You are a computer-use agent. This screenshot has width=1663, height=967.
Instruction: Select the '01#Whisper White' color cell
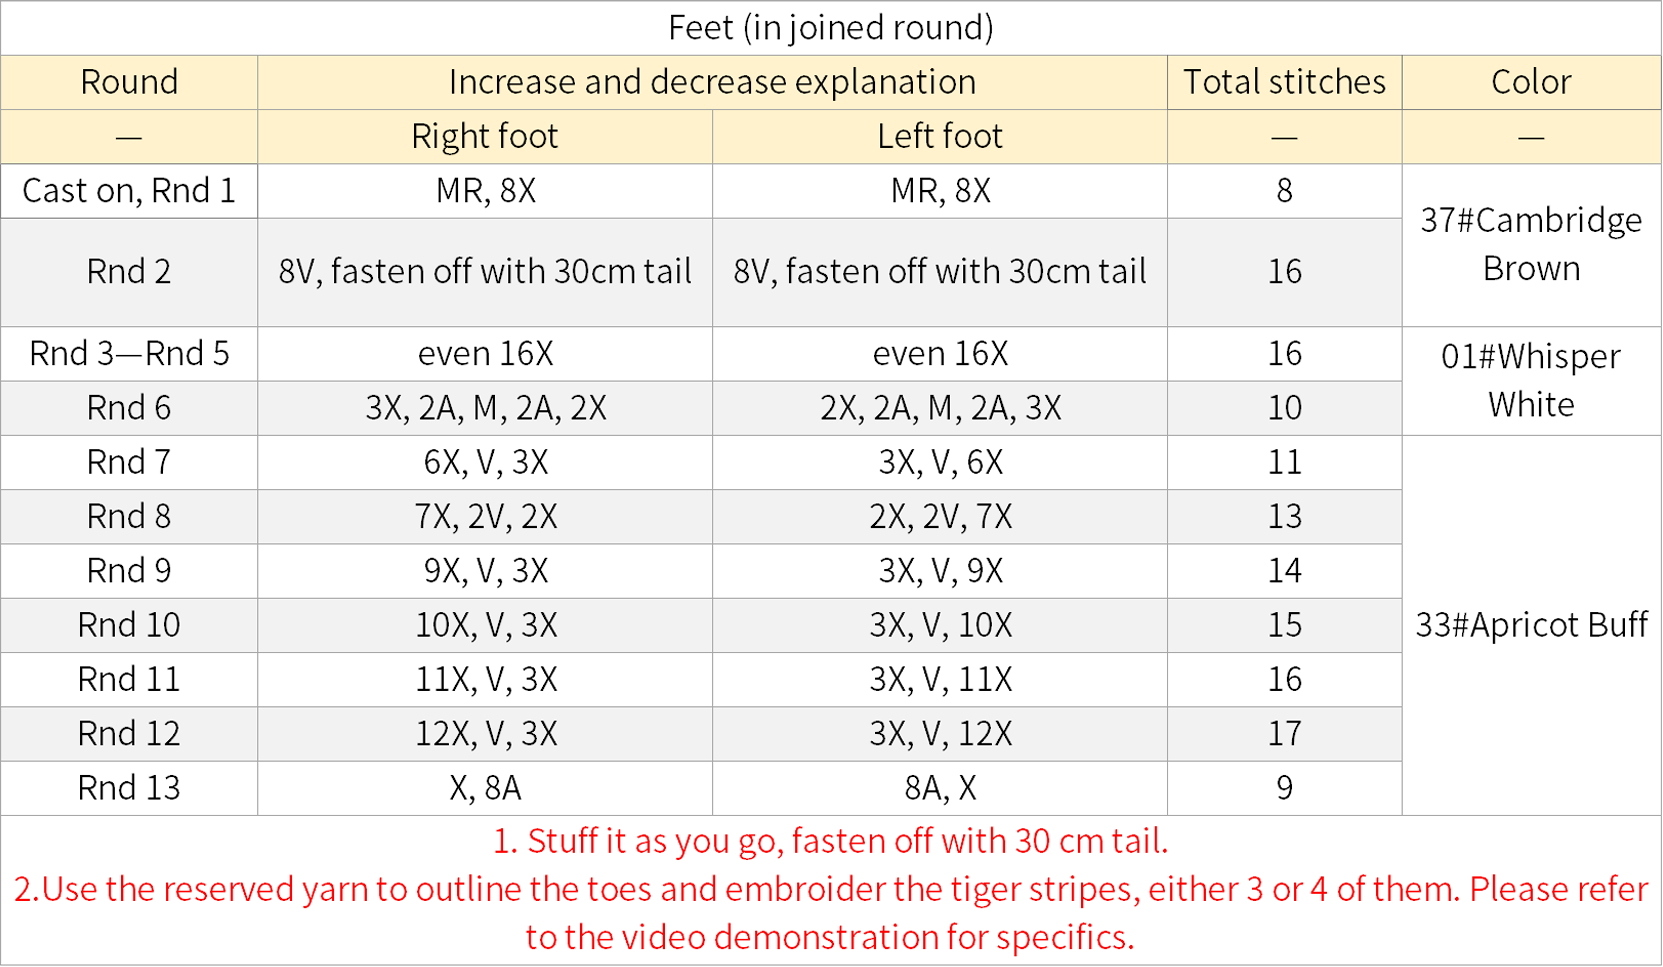(x=1531, y=381)
